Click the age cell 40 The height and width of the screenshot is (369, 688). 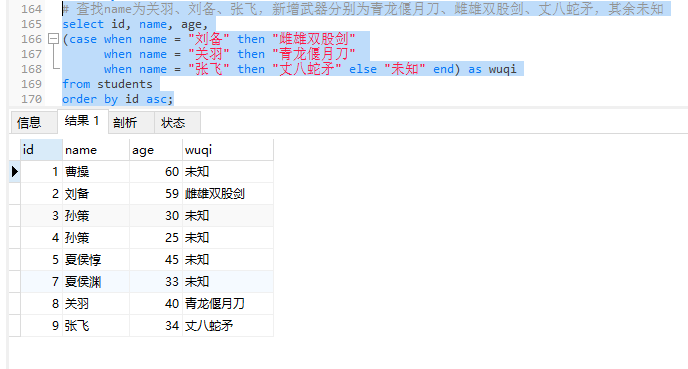click(156, 303)
